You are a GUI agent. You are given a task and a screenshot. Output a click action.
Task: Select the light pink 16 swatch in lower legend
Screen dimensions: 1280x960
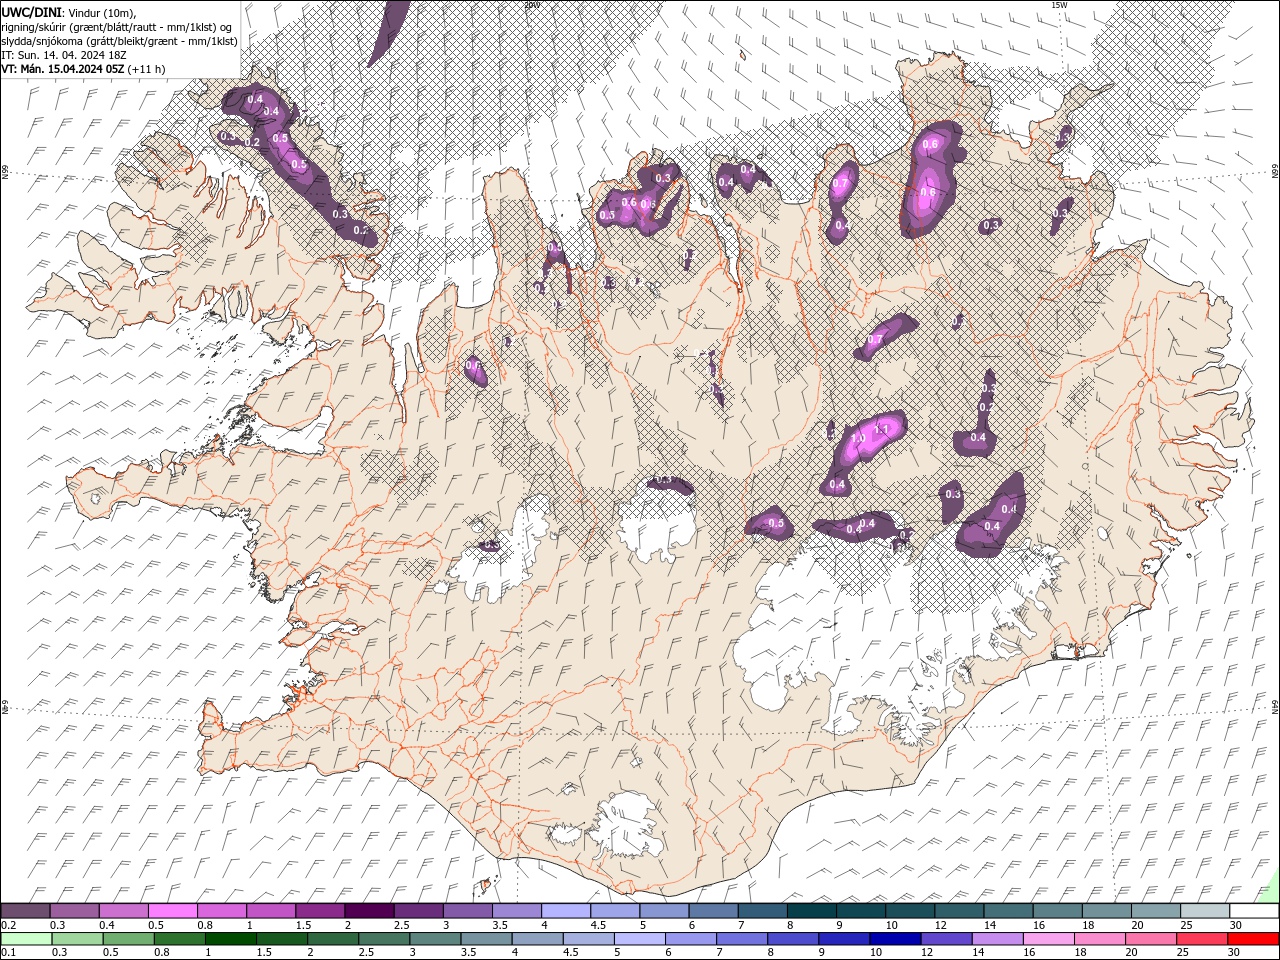(1049, 939)
